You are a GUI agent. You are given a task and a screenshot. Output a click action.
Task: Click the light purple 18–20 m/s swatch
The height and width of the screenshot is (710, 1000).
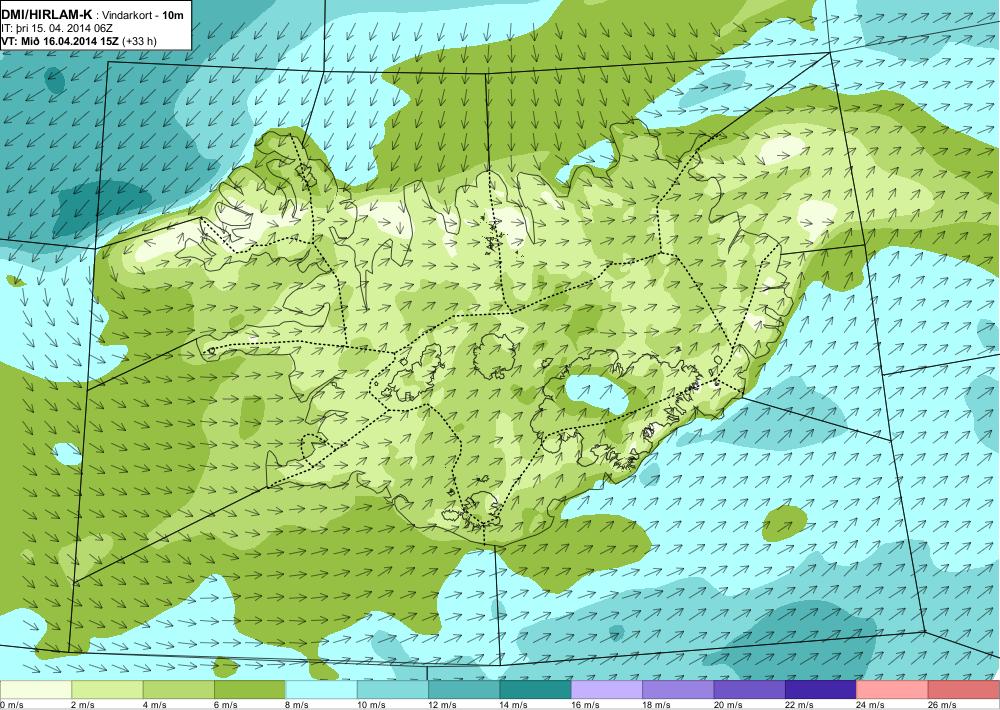tap(679, 690)
